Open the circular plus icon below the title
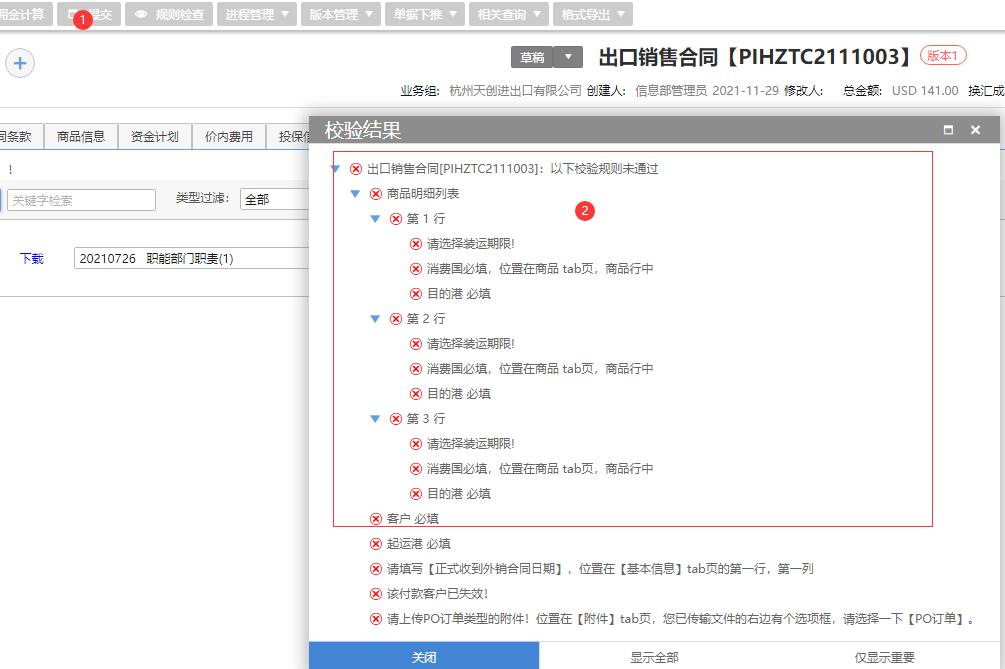Screen dimensions: 1005x669 click(19, 62)
